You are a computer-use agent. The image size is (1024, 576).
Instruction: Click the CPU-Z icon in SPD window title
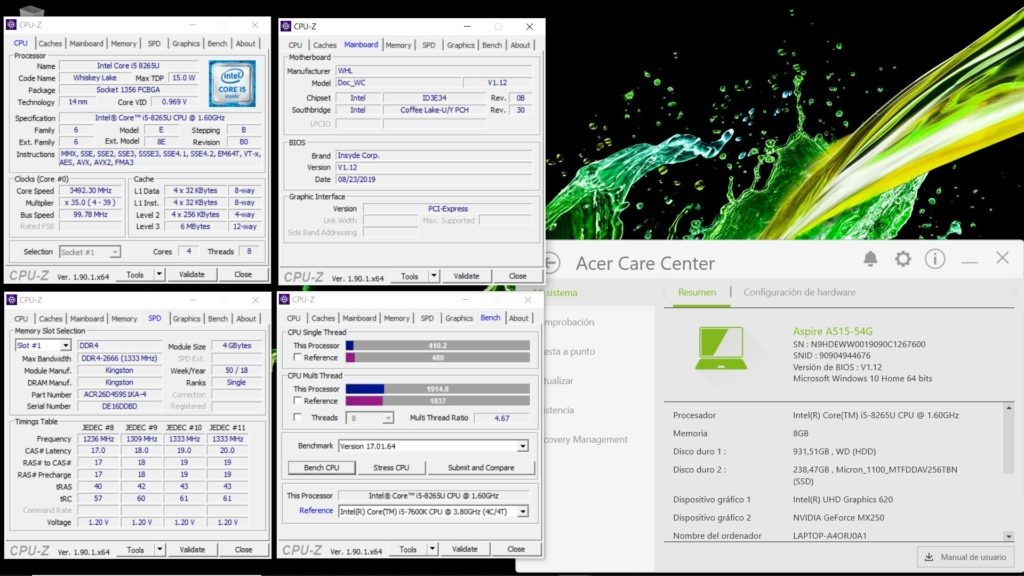(11, 300)
